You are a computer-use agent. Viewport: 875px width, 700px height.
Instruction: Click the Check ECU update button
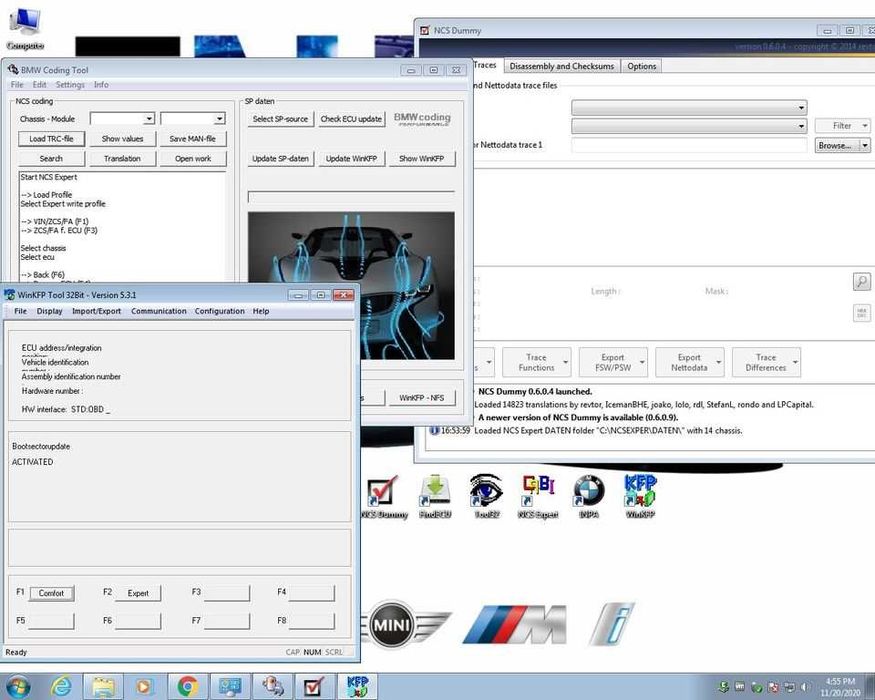(351, 119)
